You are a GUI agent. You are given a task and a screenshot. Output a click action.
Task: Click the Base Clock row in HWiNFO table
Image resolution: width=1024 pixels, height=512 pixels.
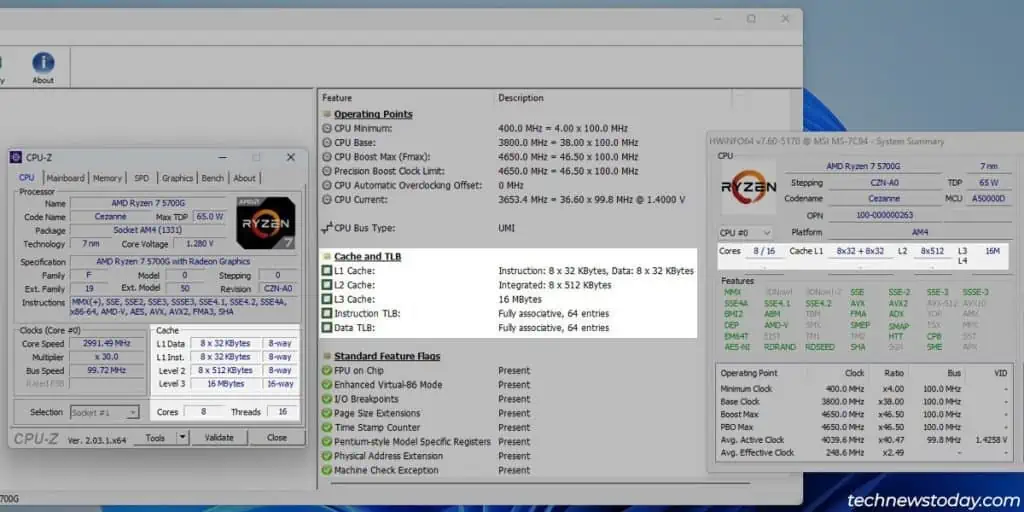point(865,402)
